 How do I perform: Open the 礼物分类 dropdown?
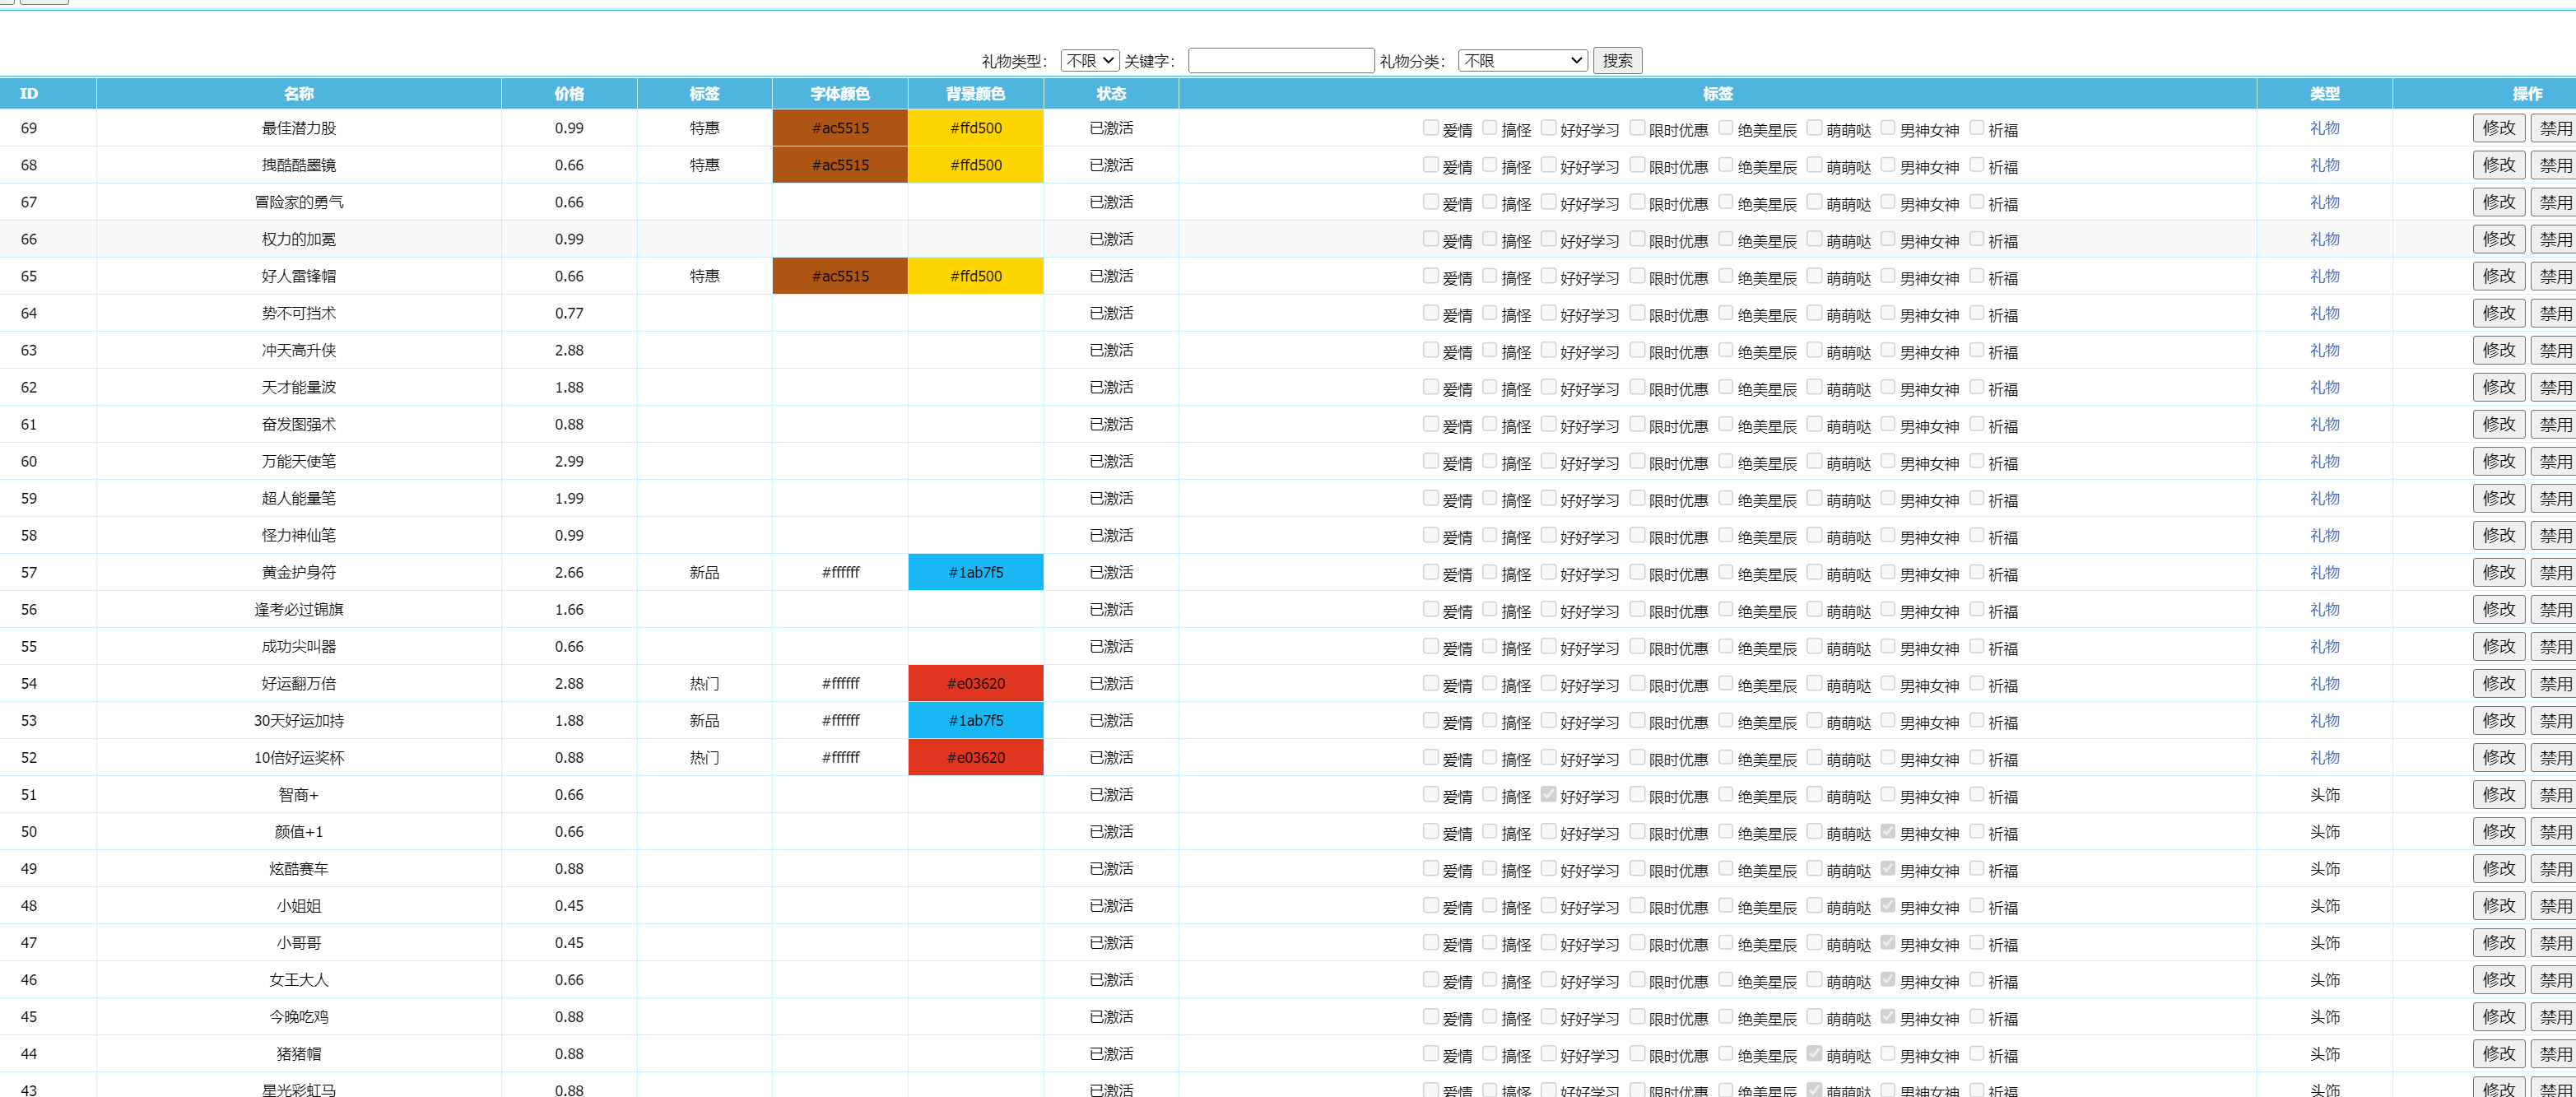pyautogui.click(x=1522, y=61)
